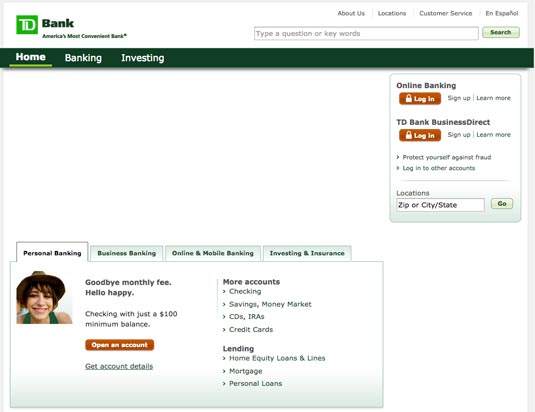
Task: Open the Investing navigation menu
Action: tap(143, 58)
